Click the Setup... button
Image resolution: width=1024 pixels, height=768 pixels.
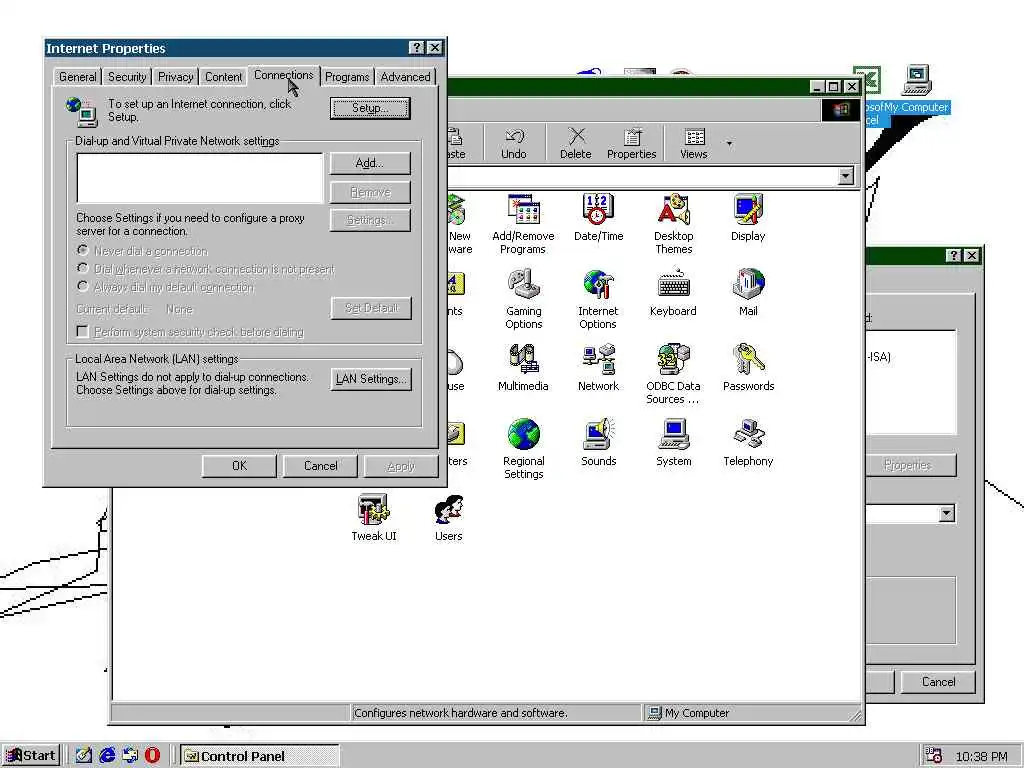pos(370,108)
